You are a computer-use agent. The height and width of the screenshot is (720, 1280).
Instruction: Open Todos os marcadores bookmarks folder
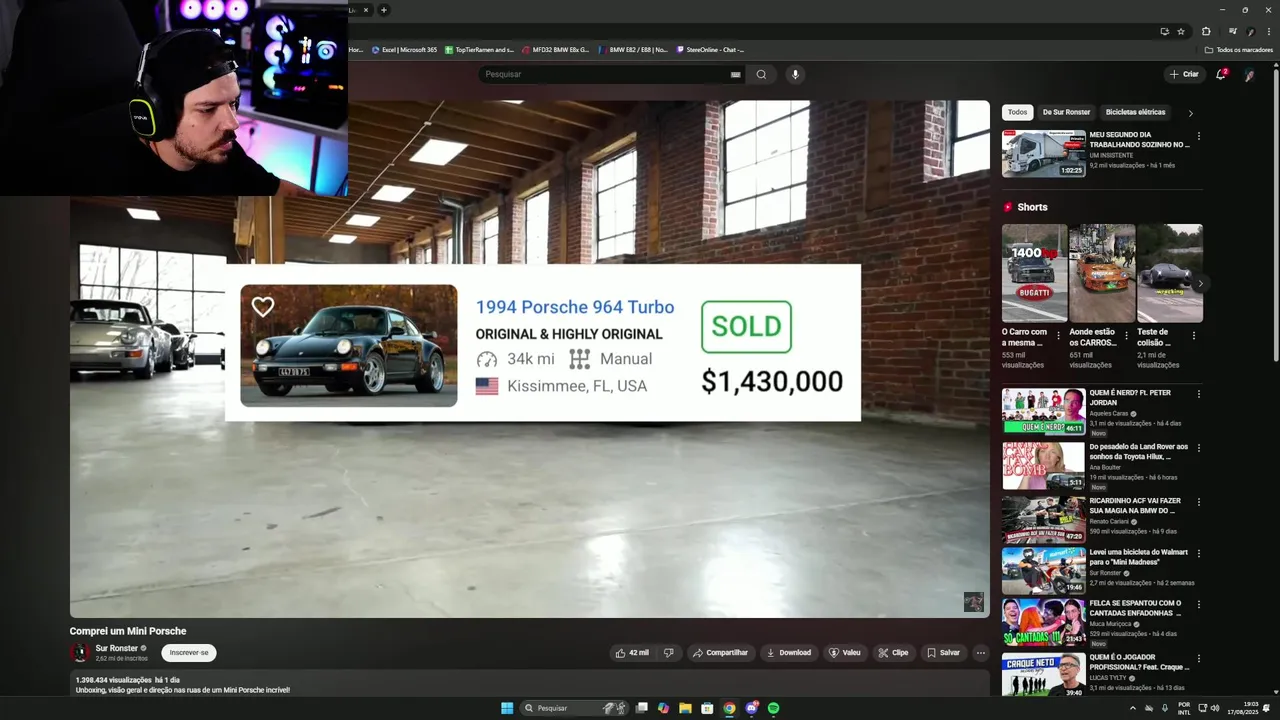click(1239, 49)
